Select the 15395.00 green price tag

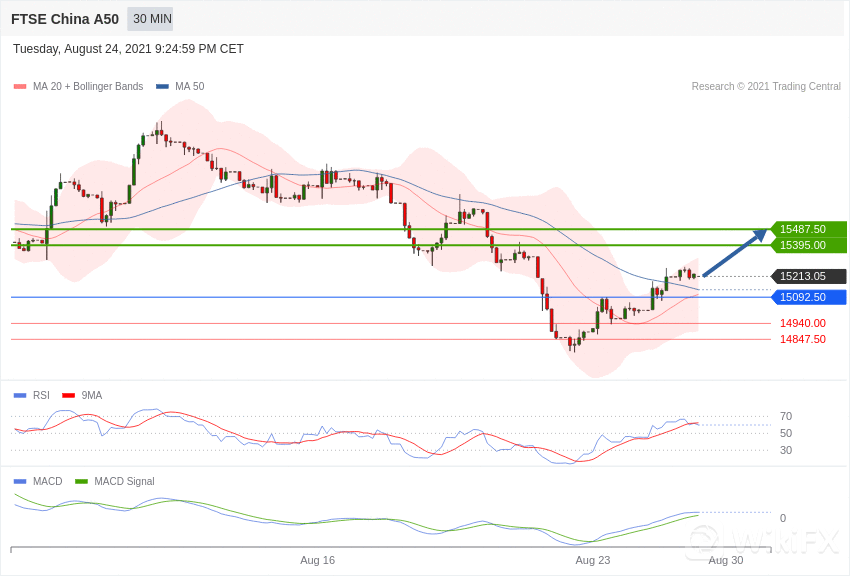(x=808, y=245)
